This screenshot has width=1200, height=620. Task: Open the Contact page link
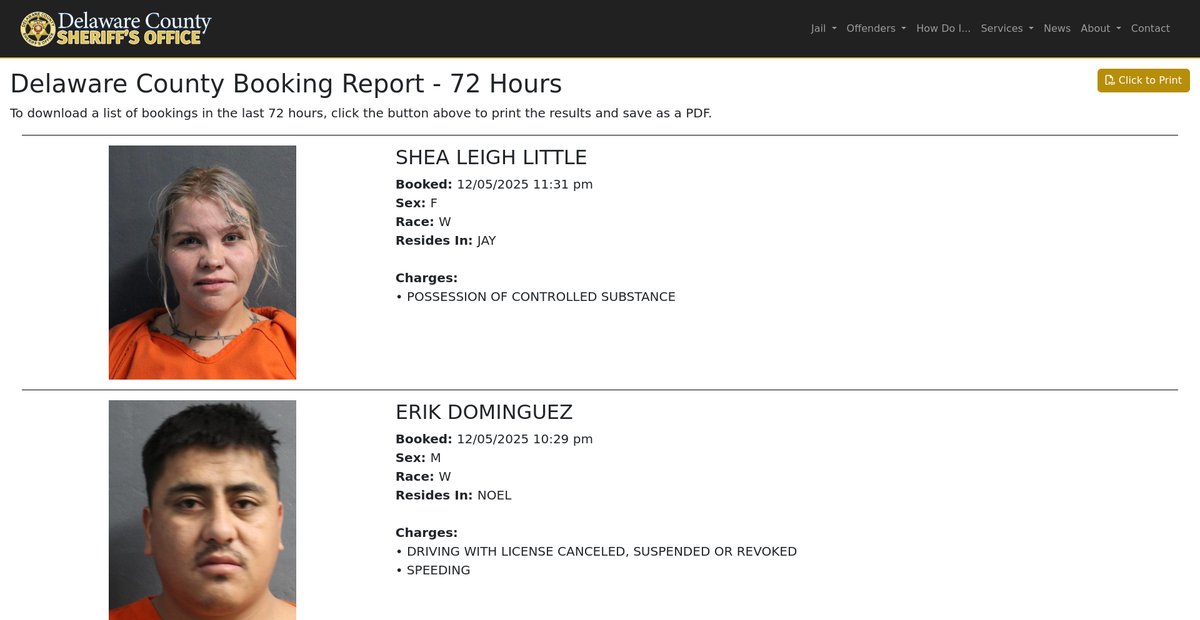1150,28
